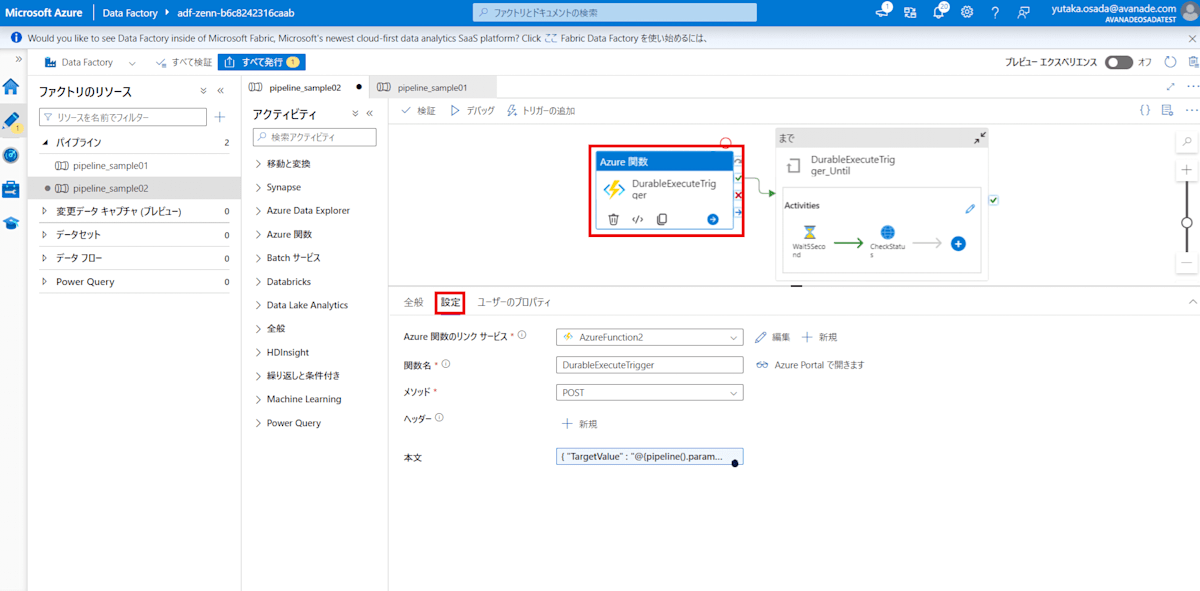The height and width of the screenshot is (591, 1200).
Task: Expand Databricks activity group
Action: (x=258, y=281)
